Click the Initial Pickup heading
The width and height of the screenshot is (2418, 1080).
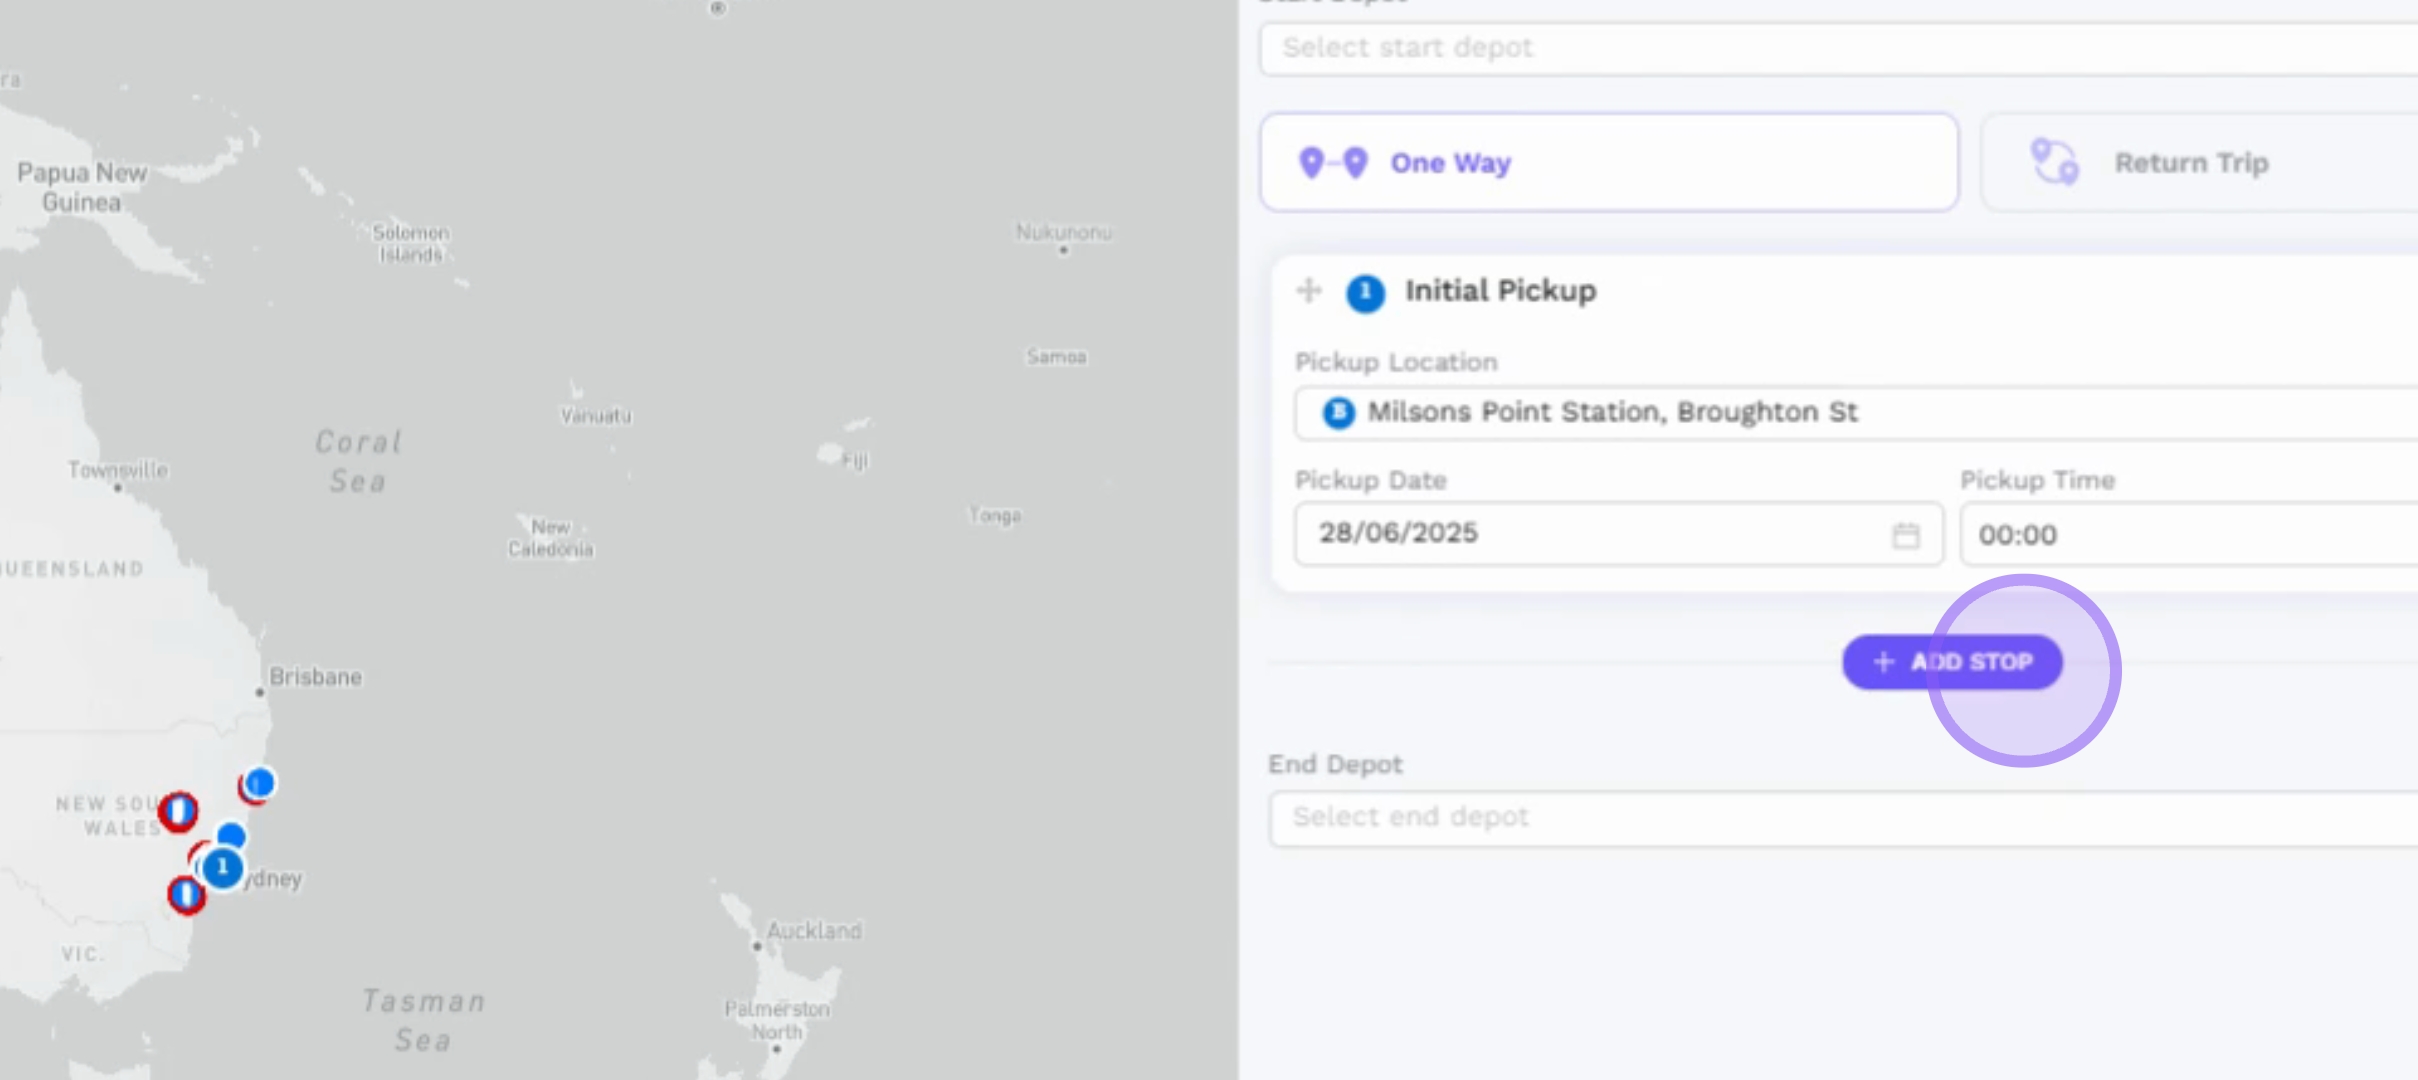pos(1500,291)
